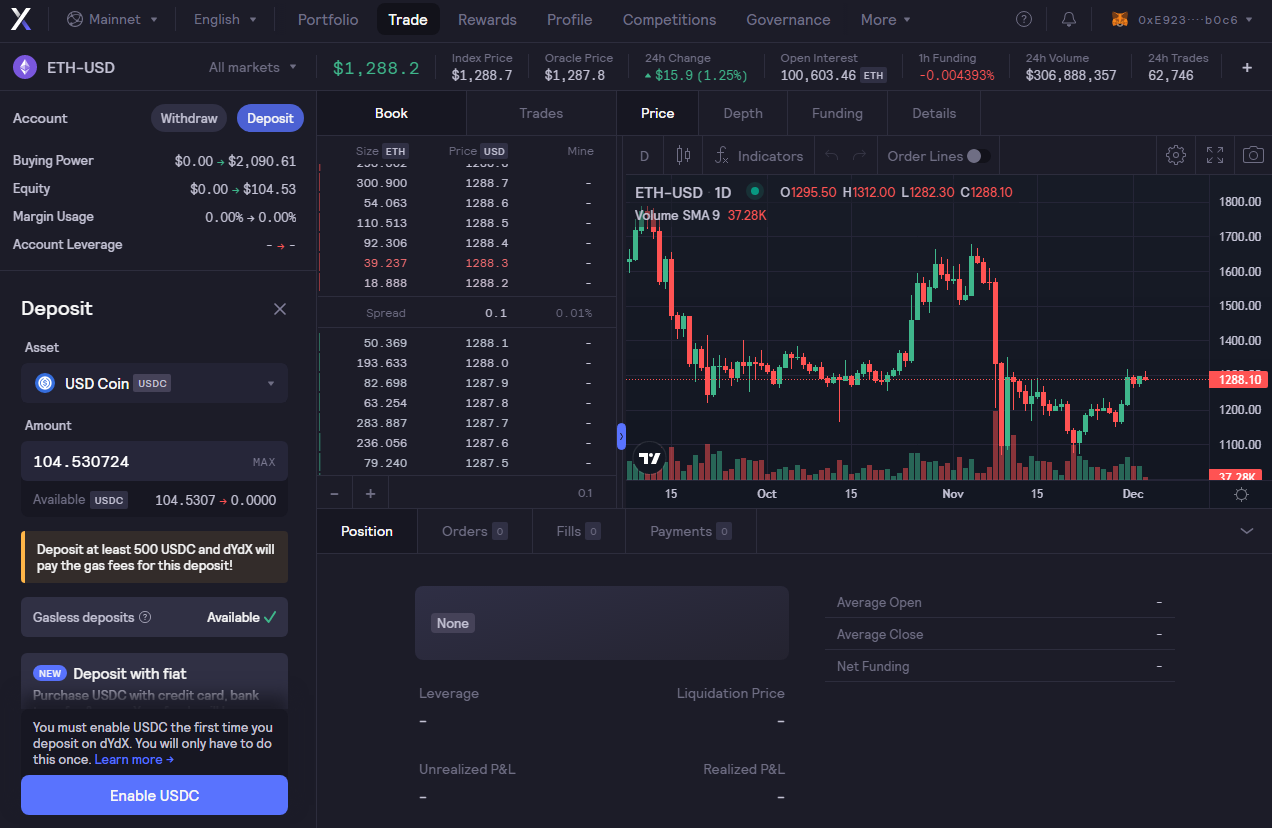This screenshot has height=828, width=1272.
Task: Click the MetaMask fox wallet icon
Action: pos(1121,19)
